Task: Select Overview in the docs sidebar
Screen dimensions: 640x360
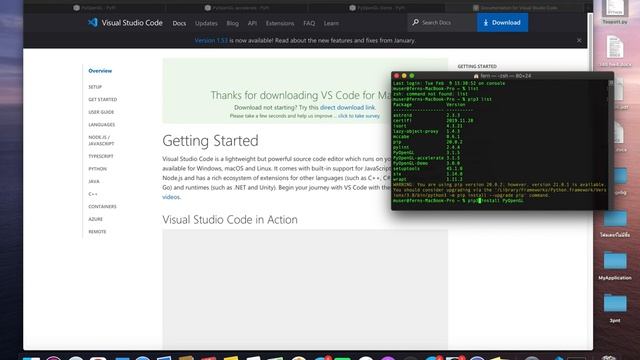Action: (x=100, y=71)
